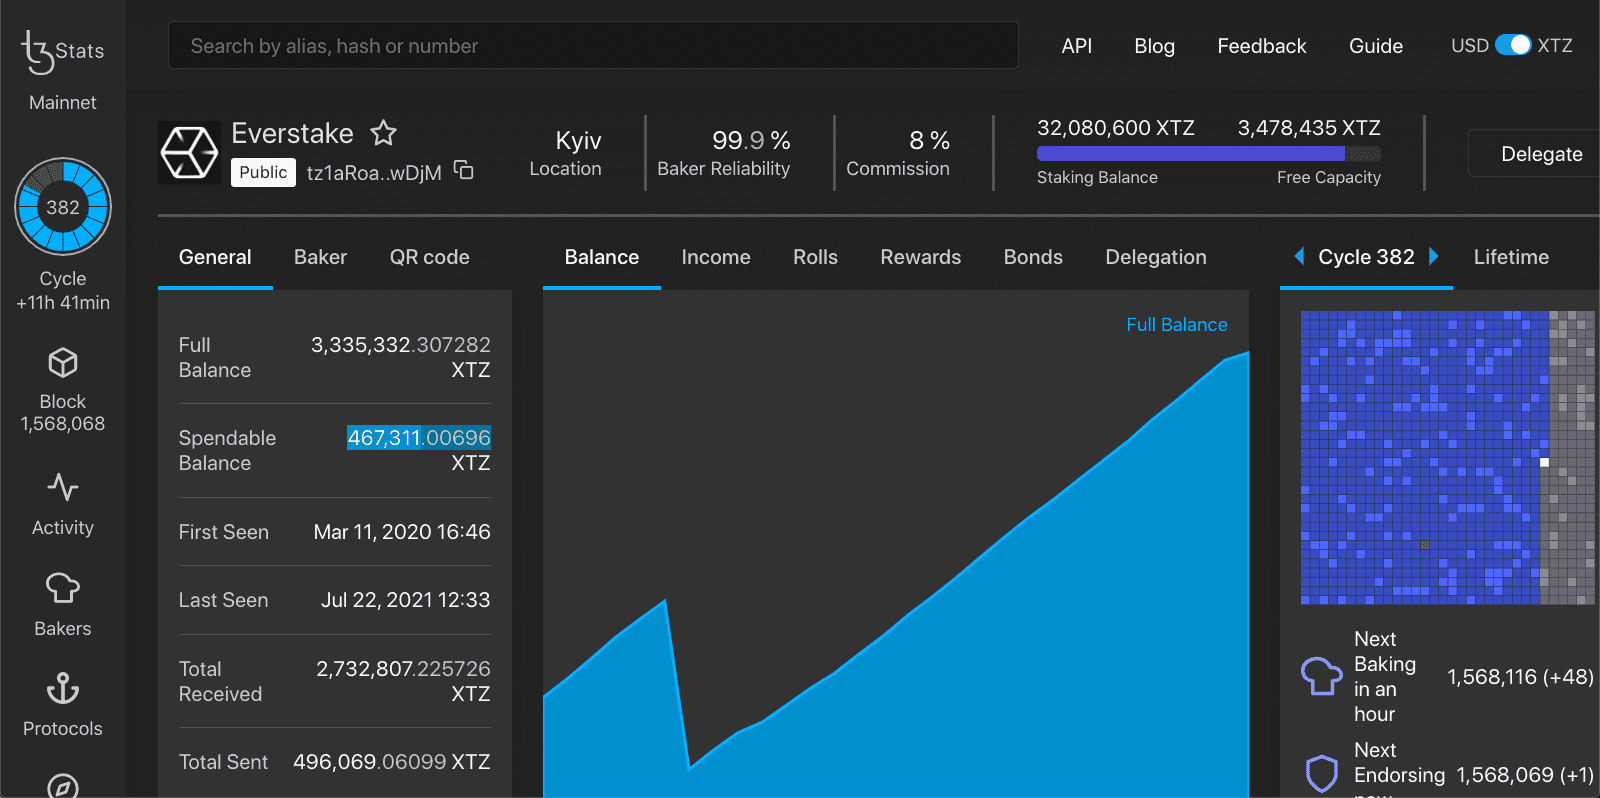
Task: Open the Block explorer cube icon
Action: click(x=63, y=363)
